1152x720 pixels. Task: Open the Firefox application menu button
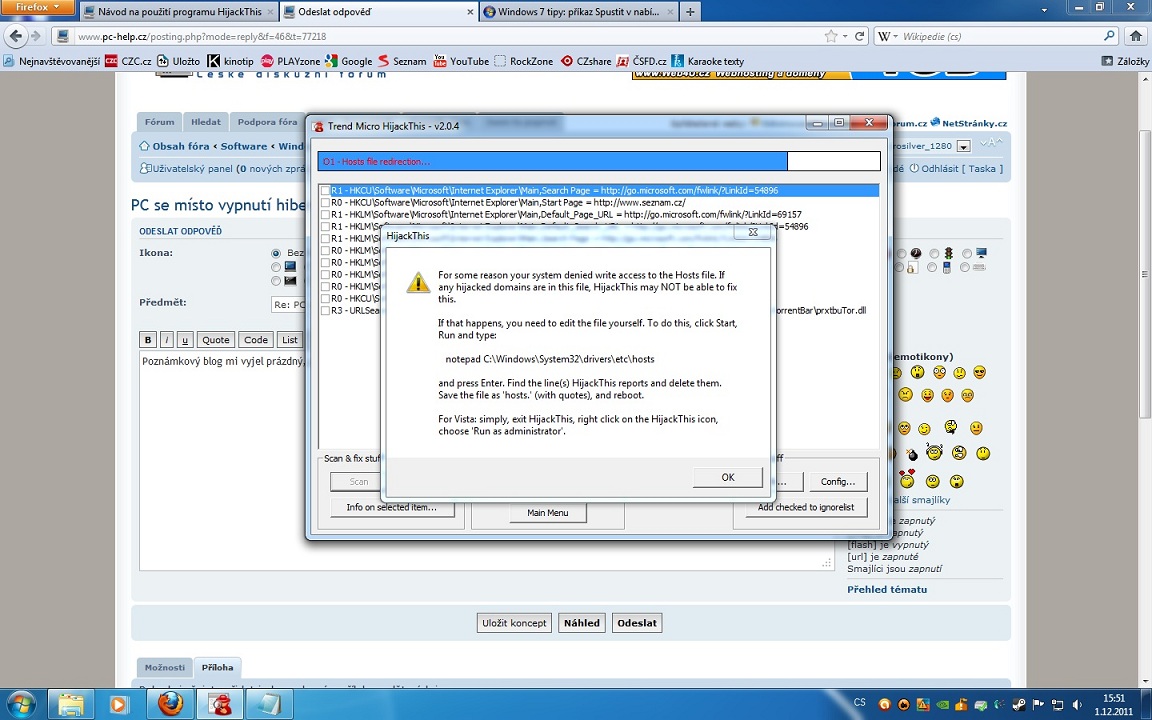click(x=37, y=7)
